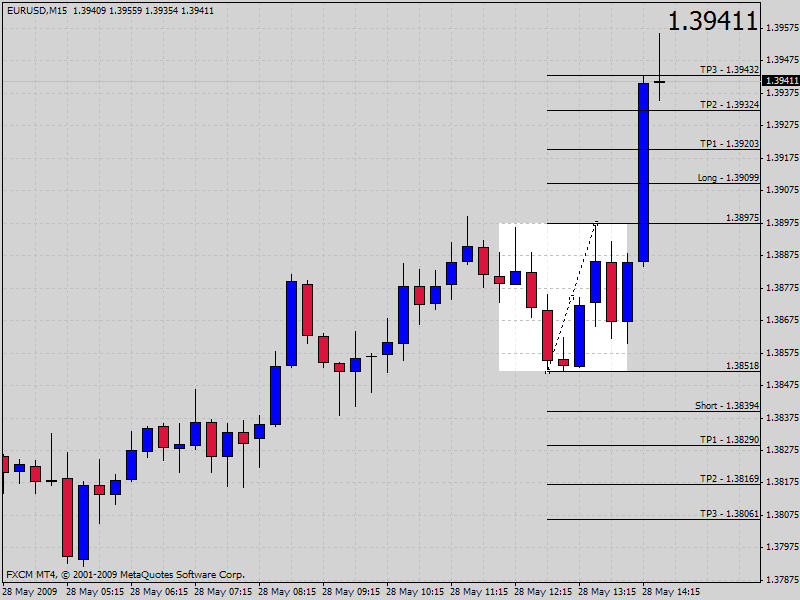Click the 1.39575 price axis label
Viewport: 800px width, 600px height.
(782, 28)
